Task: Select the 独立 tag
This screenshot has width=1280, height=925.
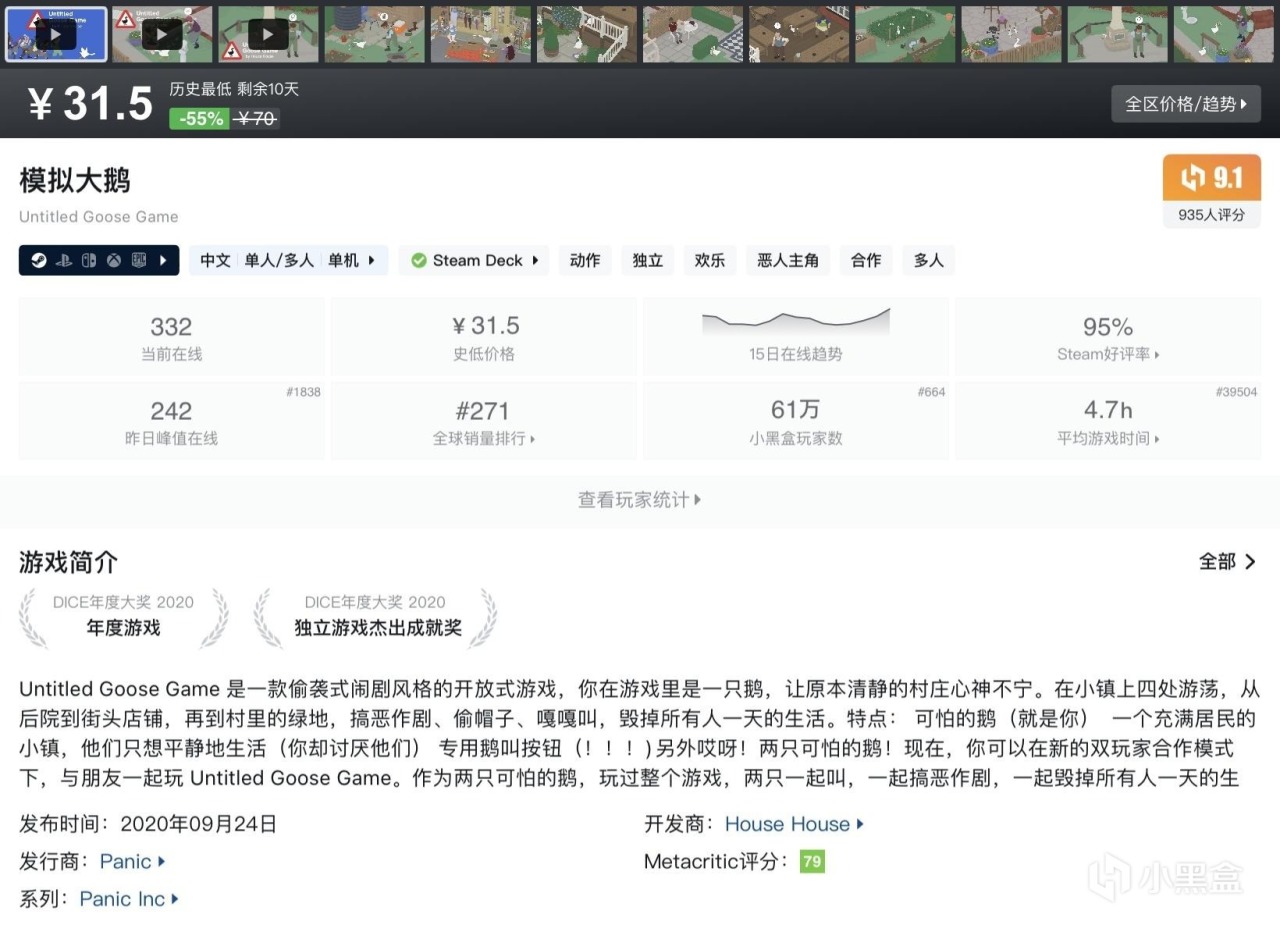Action: [648, 260]
